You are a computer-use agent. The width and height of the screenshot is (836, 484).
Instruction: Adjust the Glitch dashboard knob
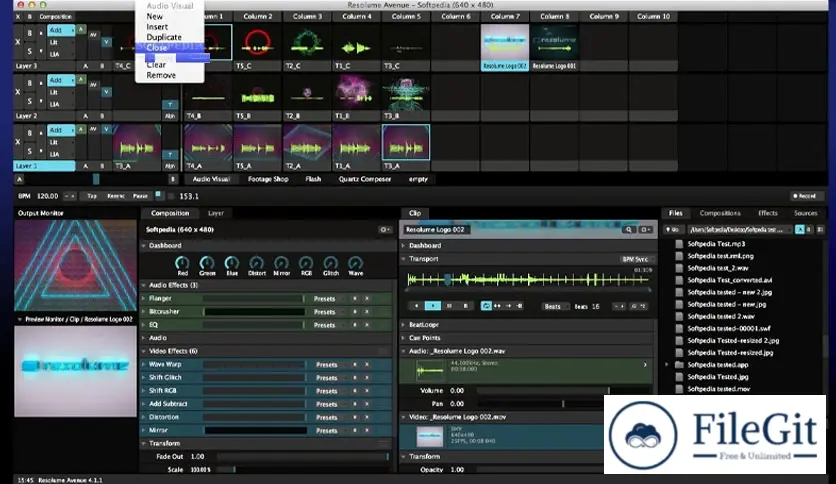[331, 262]
